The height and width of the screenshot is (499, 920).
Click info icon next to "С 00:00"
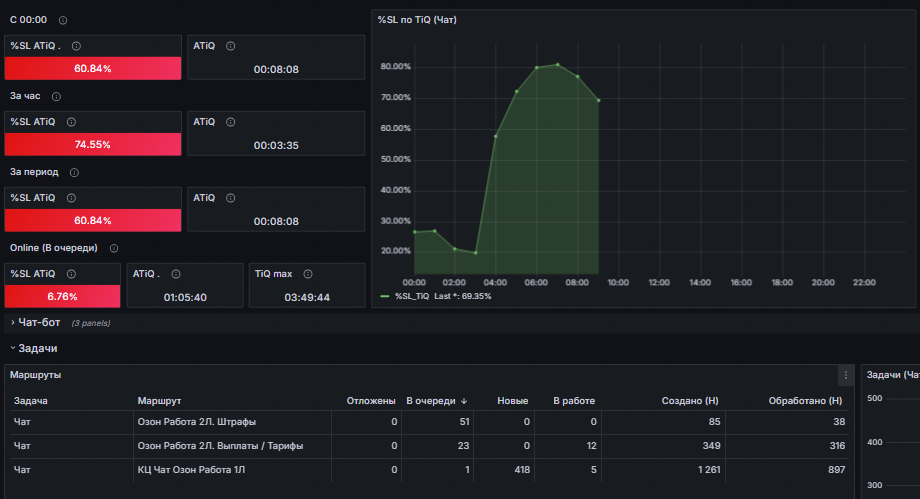click(63, 20)
